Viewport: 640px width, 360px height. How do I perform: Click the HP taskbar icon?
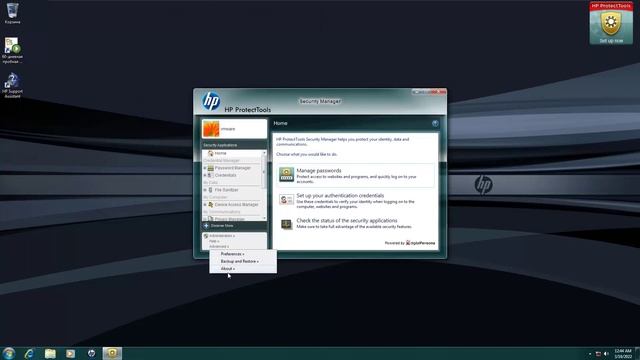click(91, 353)
